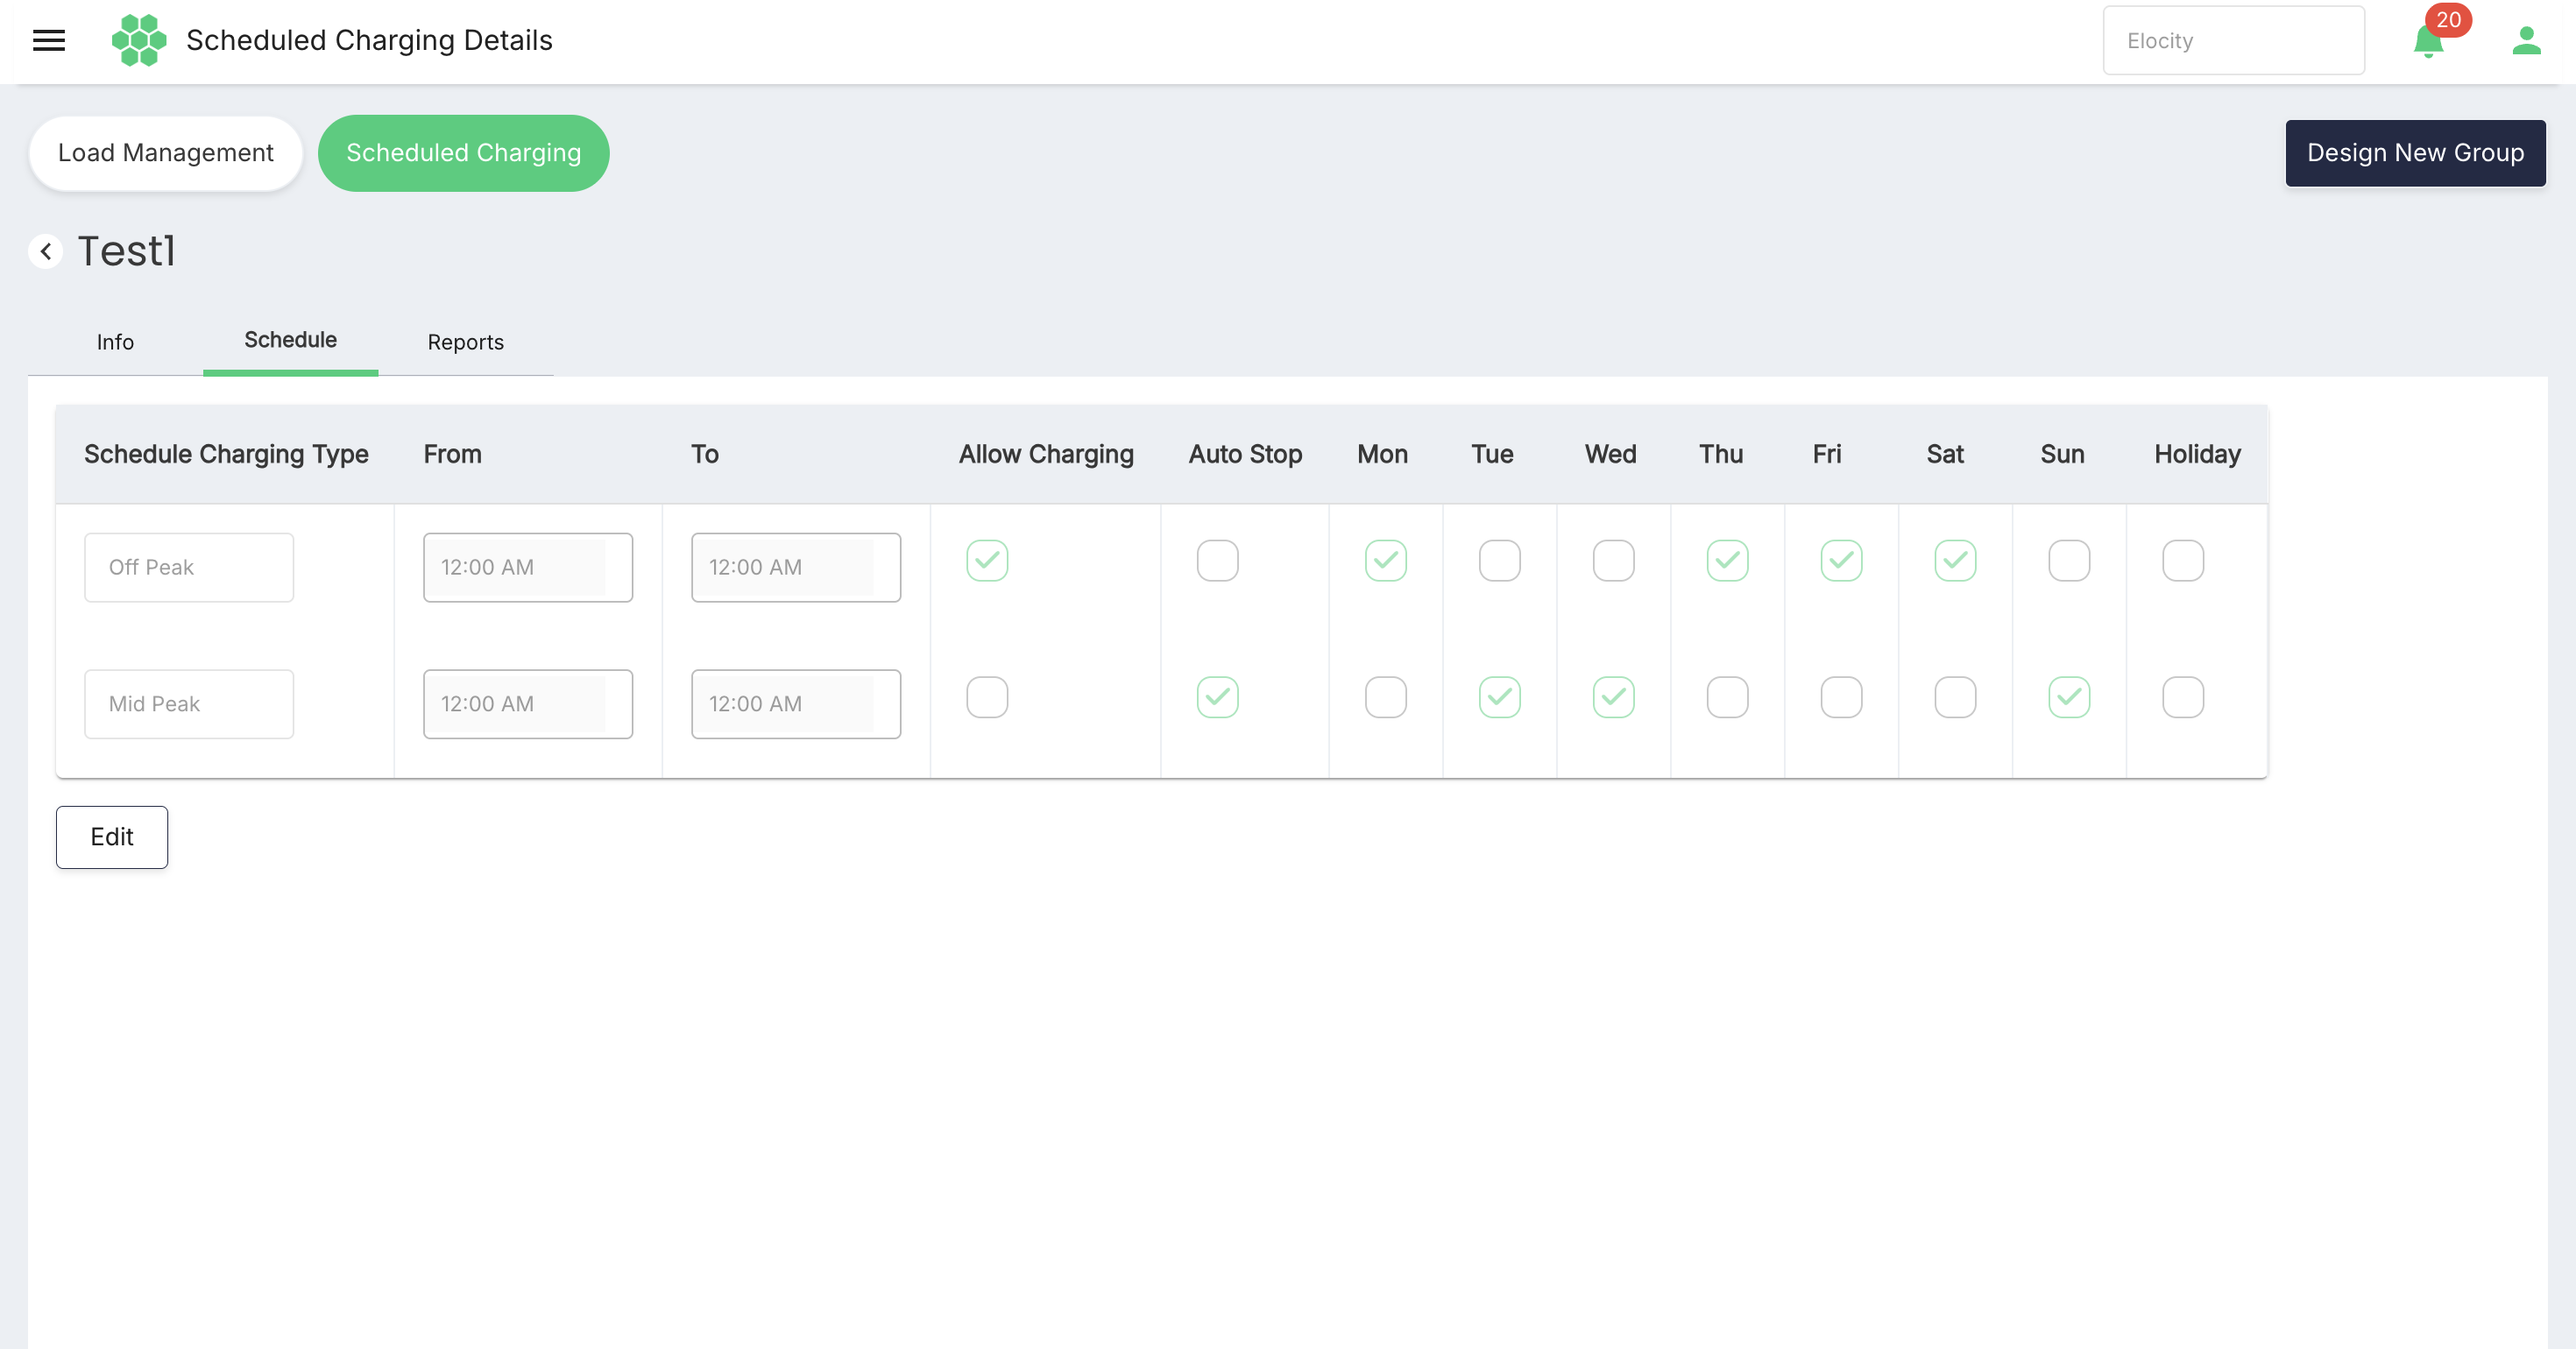The height and width of the screenshot is (1349, 2576).
Task: Click the Holiday column header
Action: 2197,455
